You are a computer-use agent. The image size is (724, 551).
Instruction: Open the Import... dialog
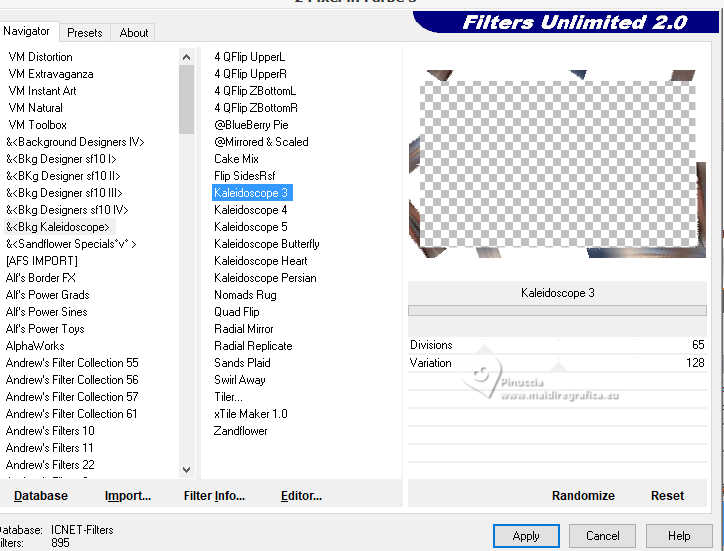click(x=128, y=496)
